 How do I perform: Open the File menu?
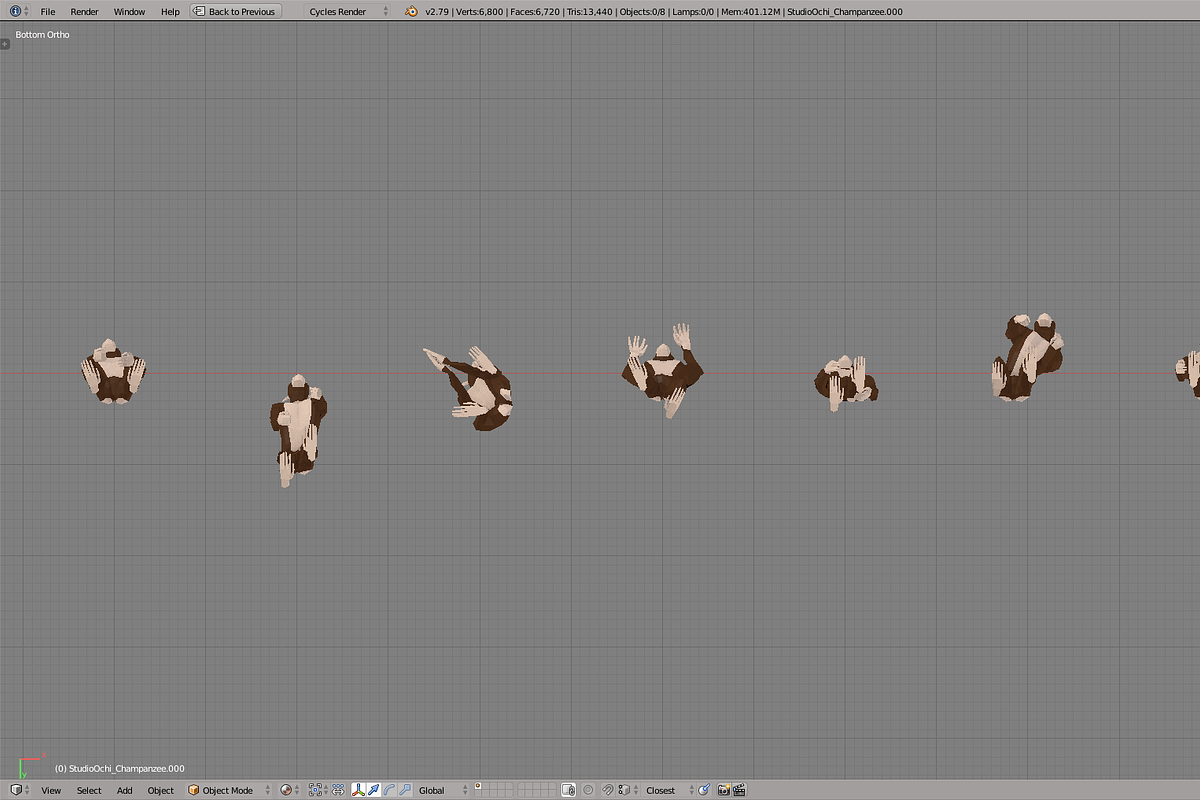pyautogui.click(x=48, y=11)
